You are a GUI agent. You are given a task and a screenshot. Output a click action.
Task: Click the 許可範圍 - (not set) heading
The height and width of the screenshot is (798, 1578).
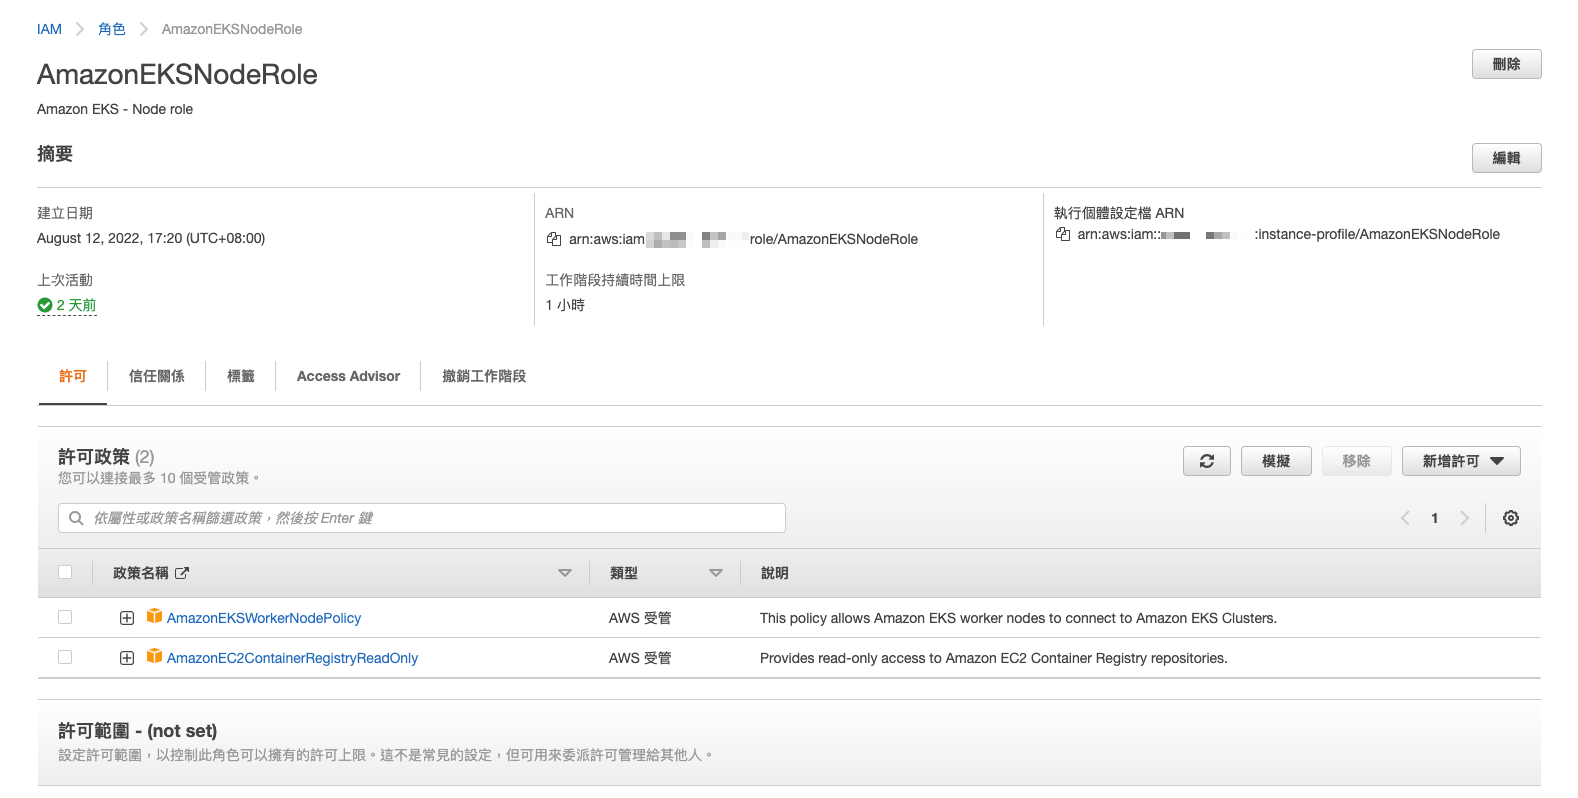pos(137,731)
